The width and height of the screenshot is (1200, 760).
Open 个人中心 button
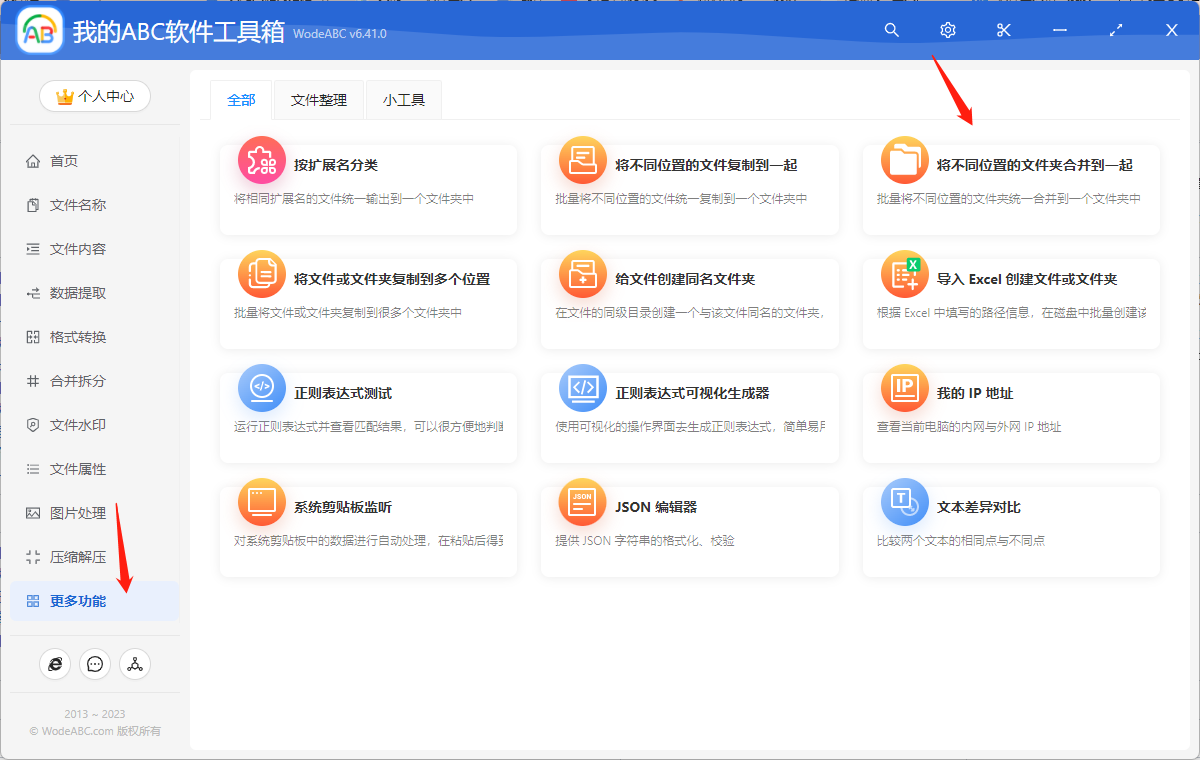click(x=95, y=96)
